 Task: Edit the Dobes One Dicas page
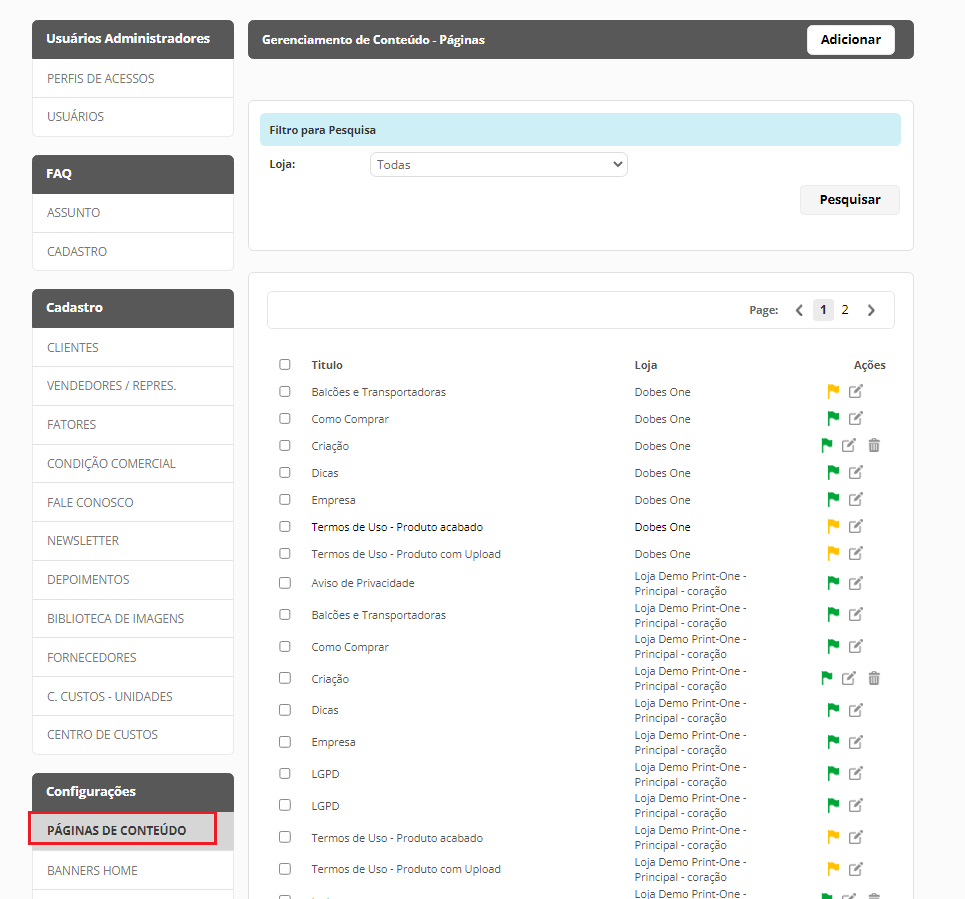tap(855, 473)
